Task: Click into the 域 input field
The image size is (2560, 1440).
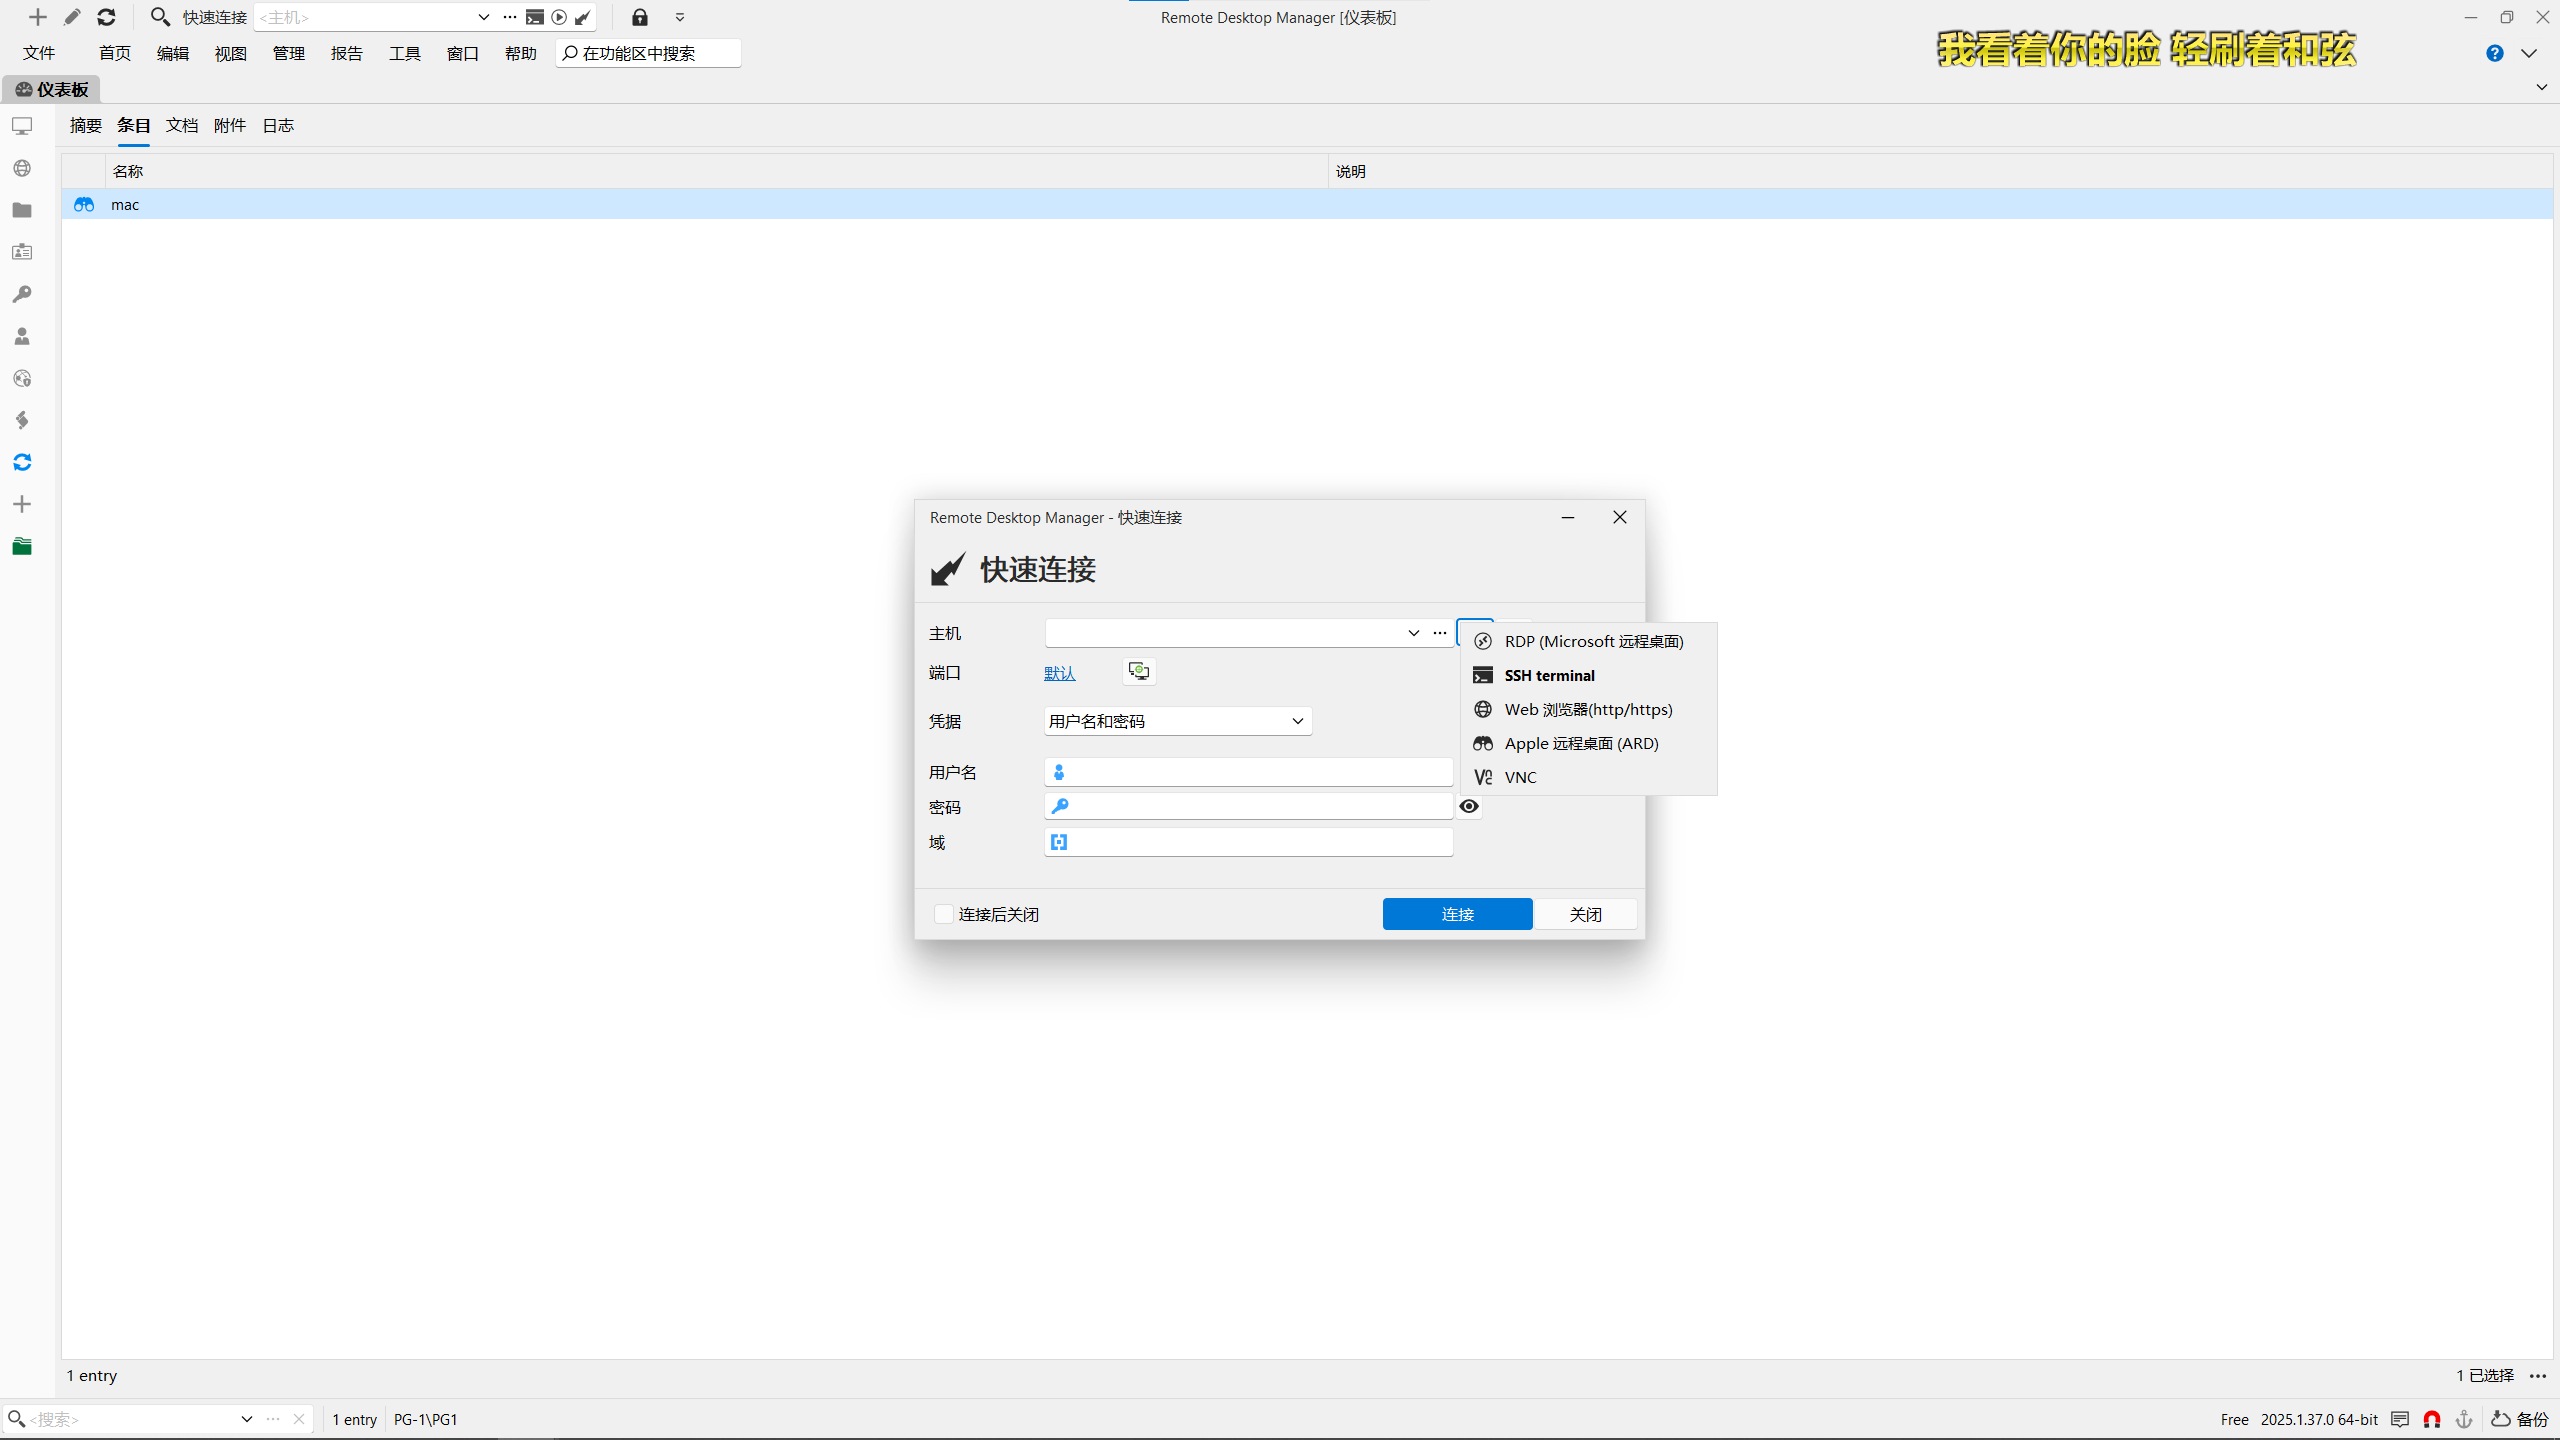Action: click(1248, 842)
